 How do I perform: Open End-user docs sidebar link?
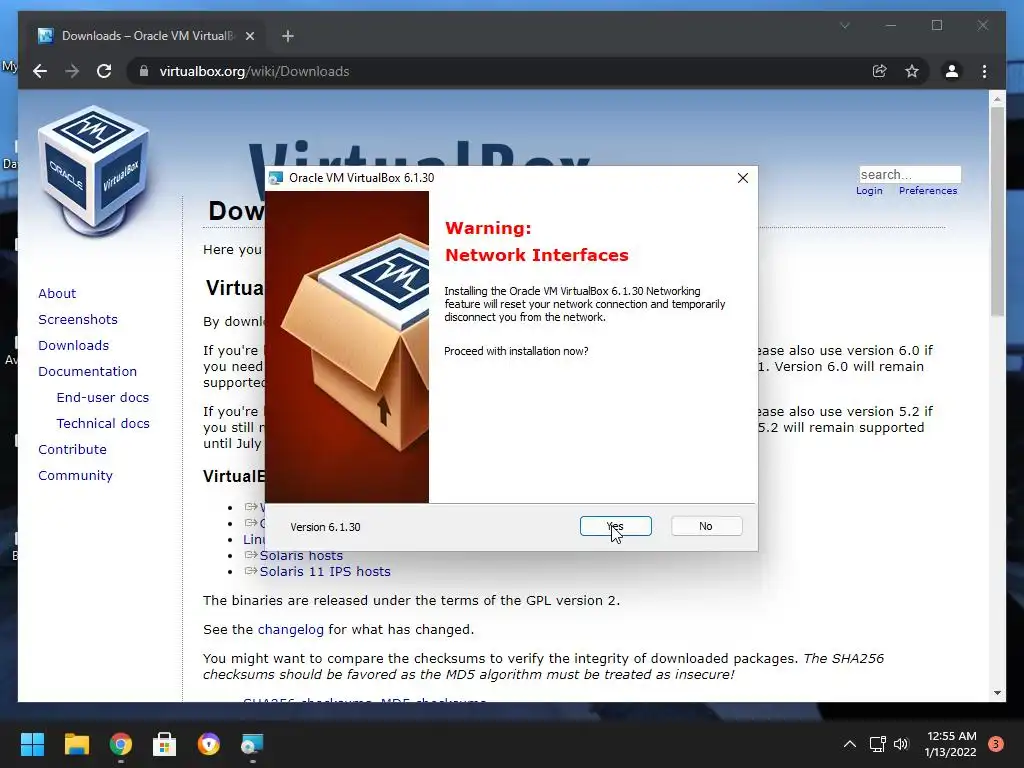coord(103,398)
